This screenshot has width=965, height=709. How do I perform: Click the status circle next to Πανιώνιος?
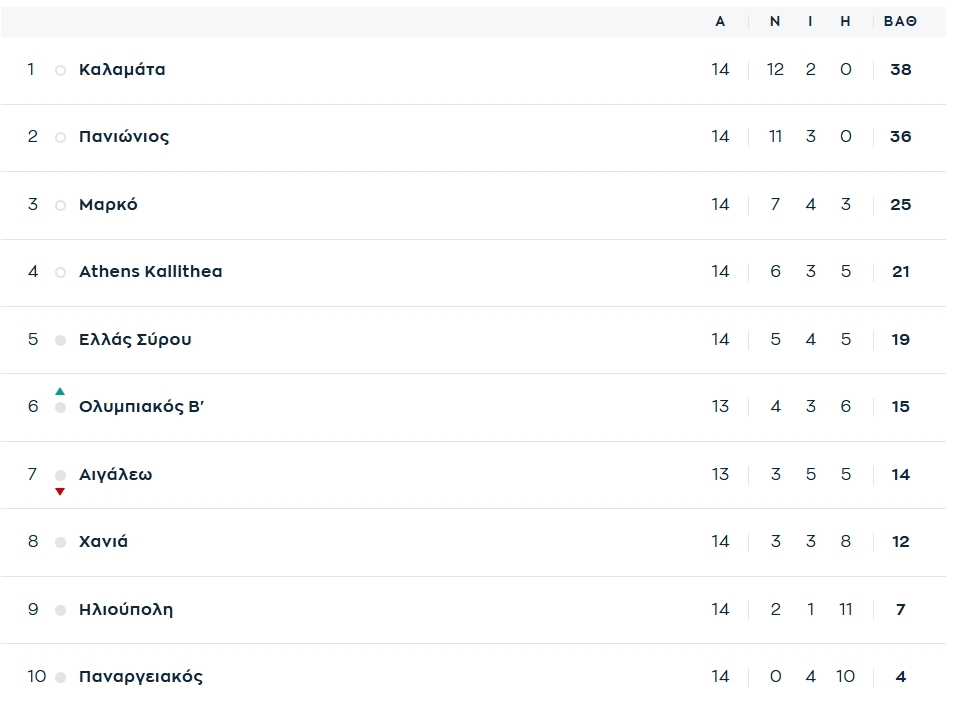(60, 138)
